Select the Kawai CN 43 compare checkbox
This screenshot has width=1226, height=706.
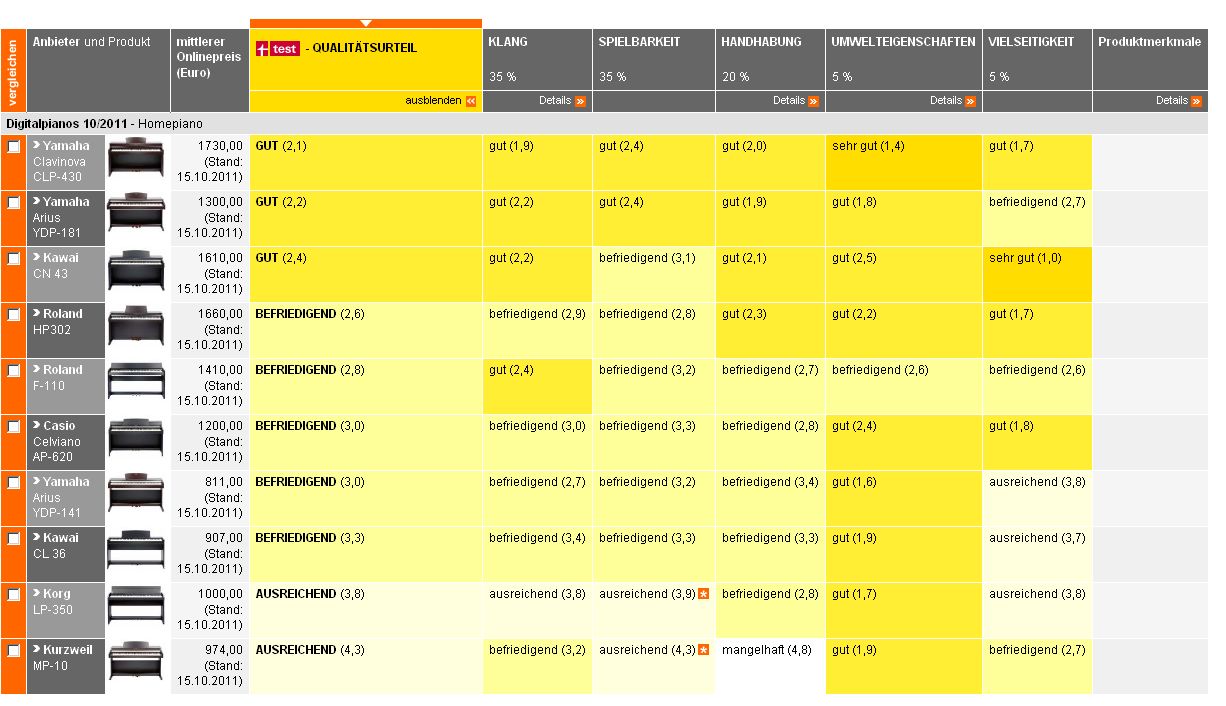click(x=13, y=259)
